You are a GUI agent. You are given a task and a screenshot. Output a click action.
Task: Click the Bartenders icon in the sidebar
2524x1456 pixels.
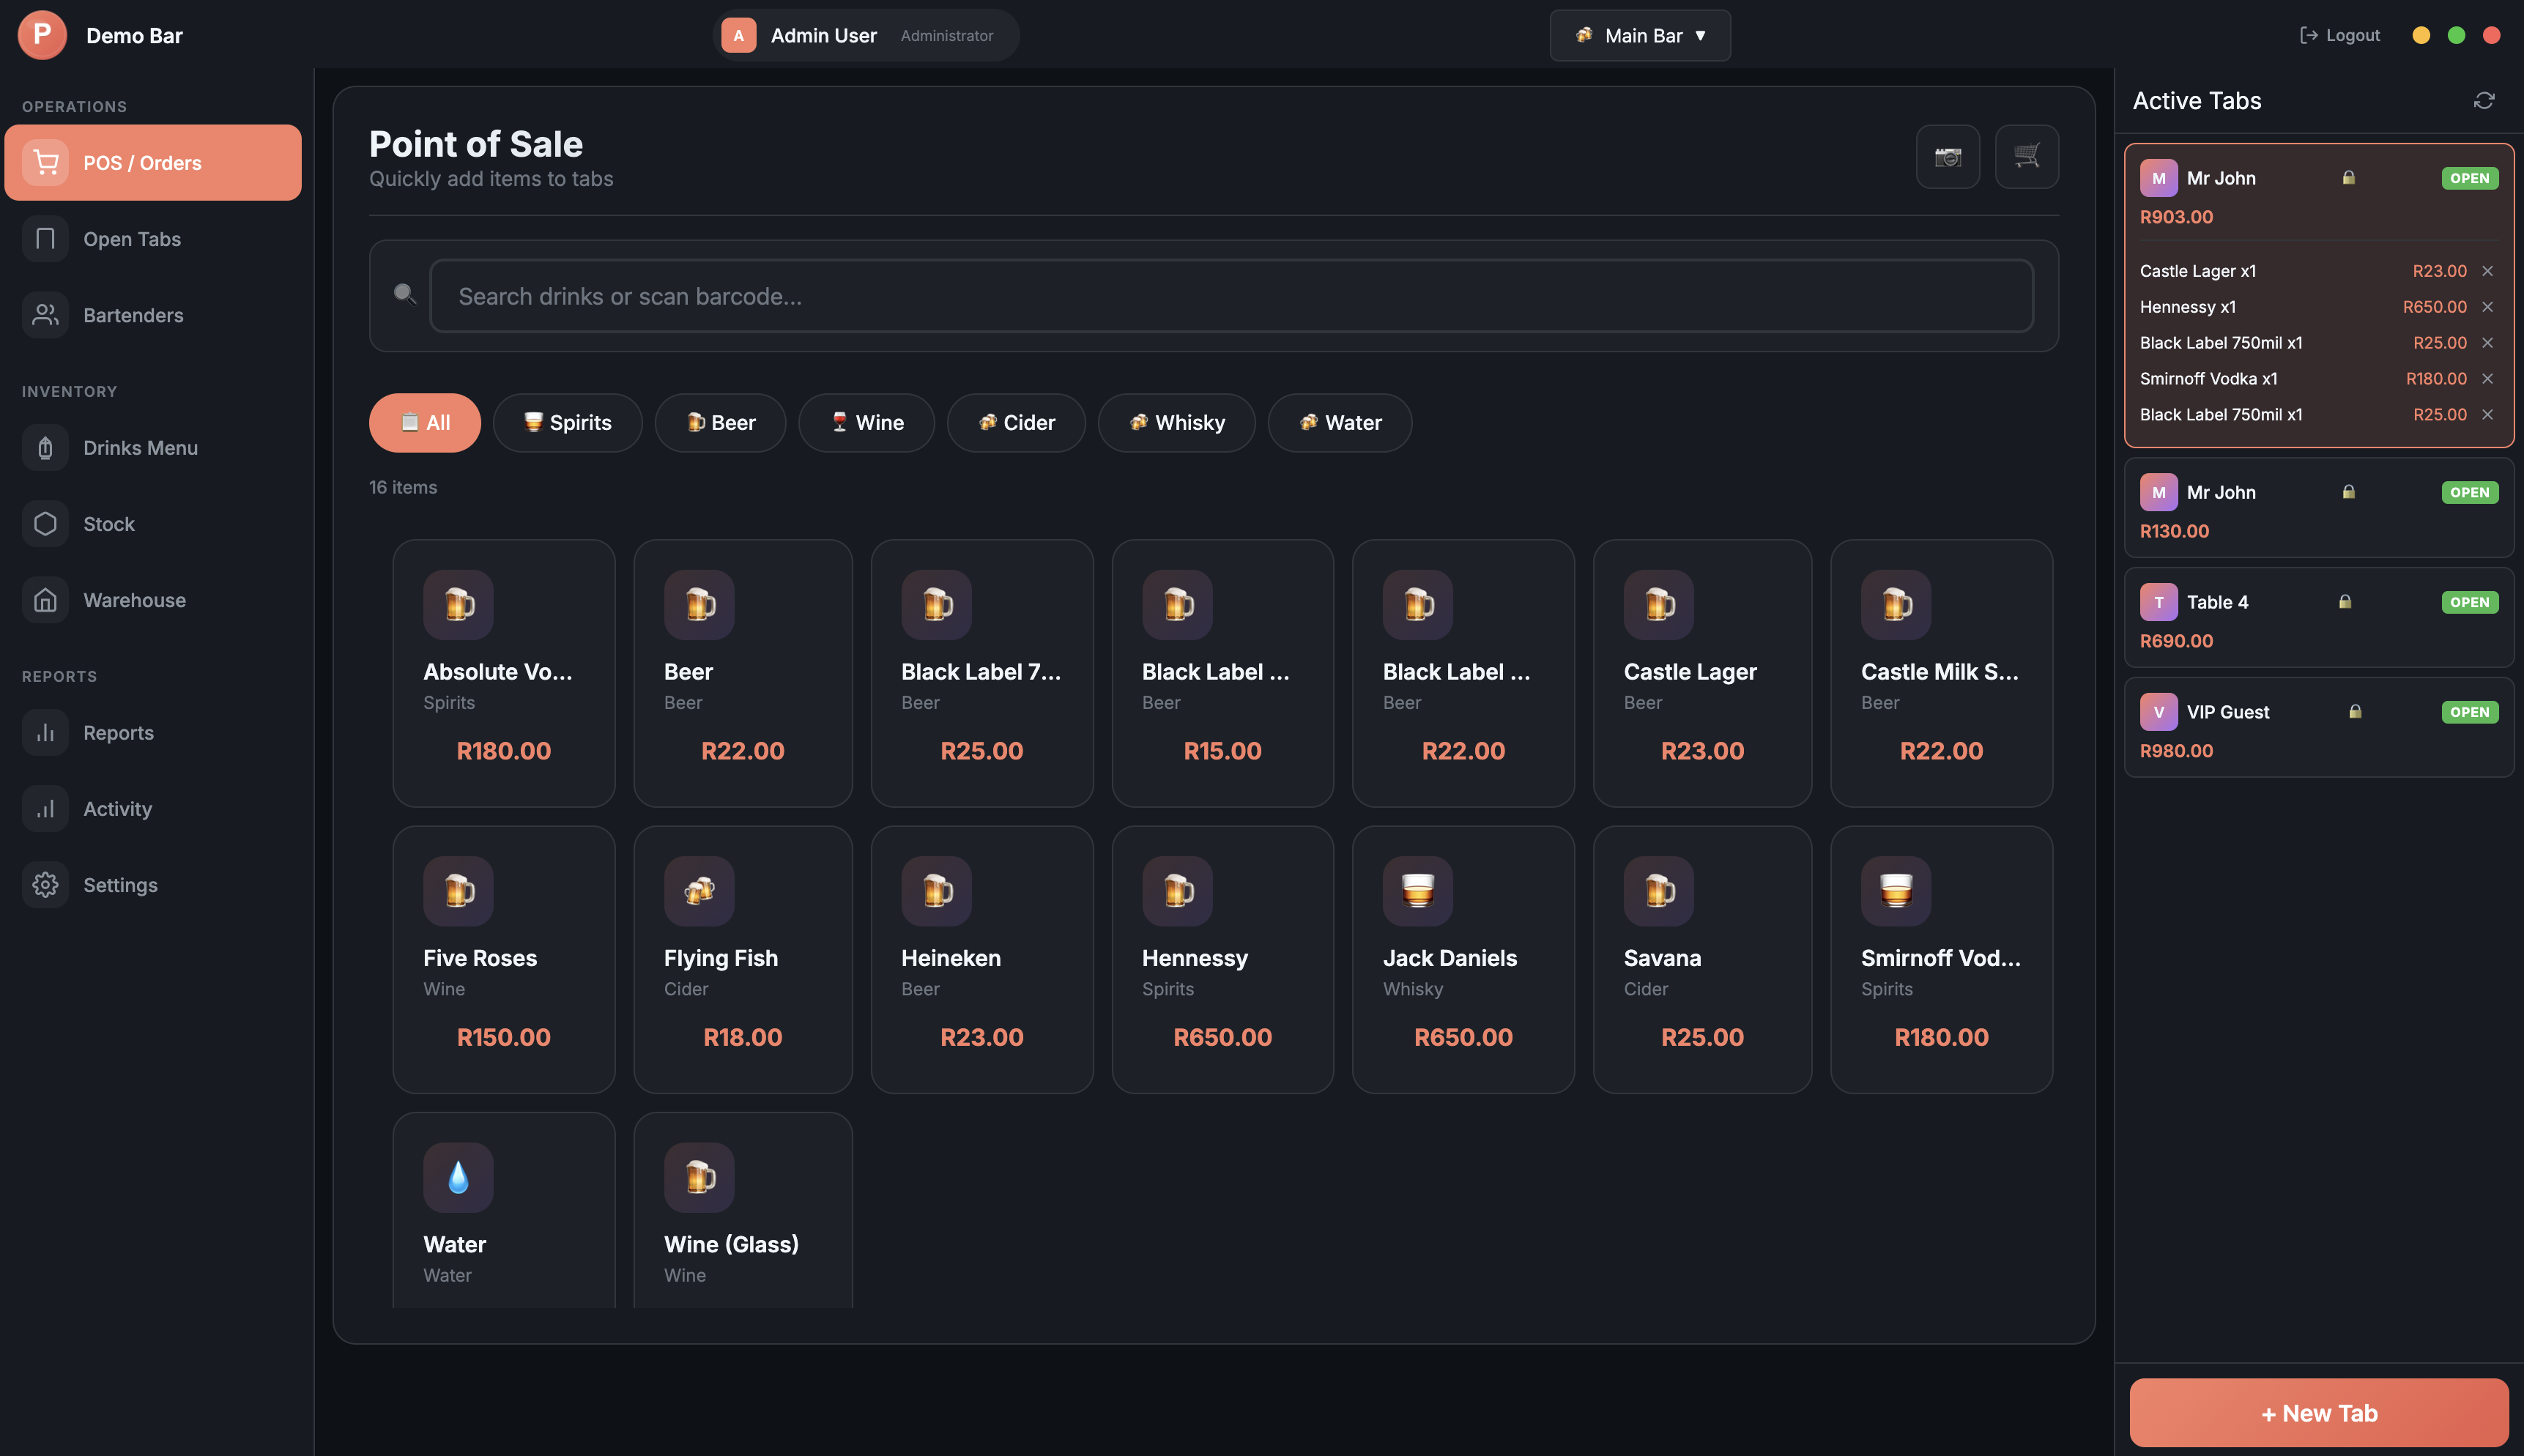point(45,315)
